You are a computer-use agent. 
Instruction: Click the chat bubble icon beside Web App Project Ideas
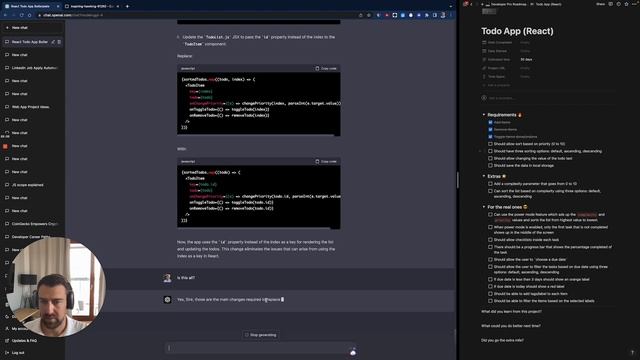click(x=7, y=107)
